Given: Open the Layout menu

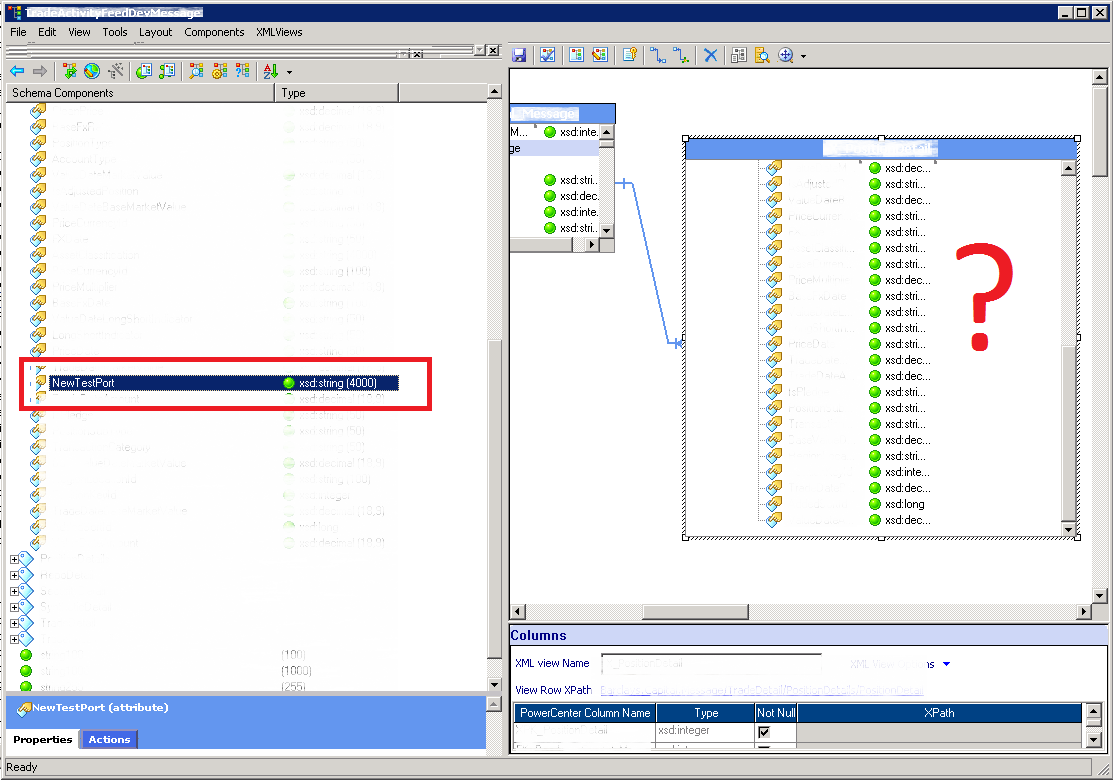Looking at the screenshot, I should point(155,32).
